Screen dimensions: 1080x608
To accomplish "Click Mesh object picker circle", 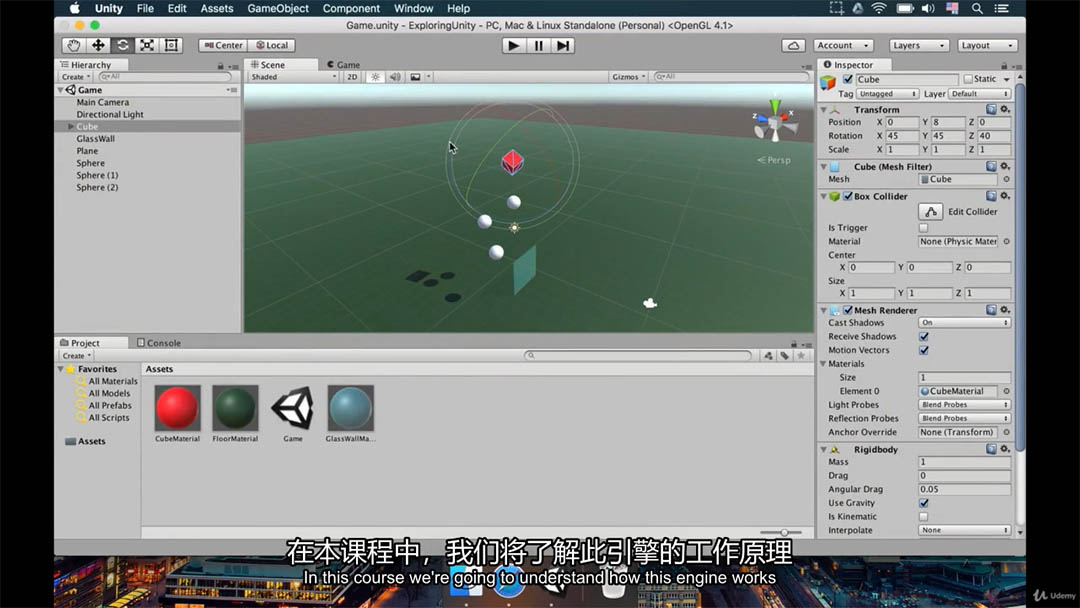I will tap(1006, 179).
